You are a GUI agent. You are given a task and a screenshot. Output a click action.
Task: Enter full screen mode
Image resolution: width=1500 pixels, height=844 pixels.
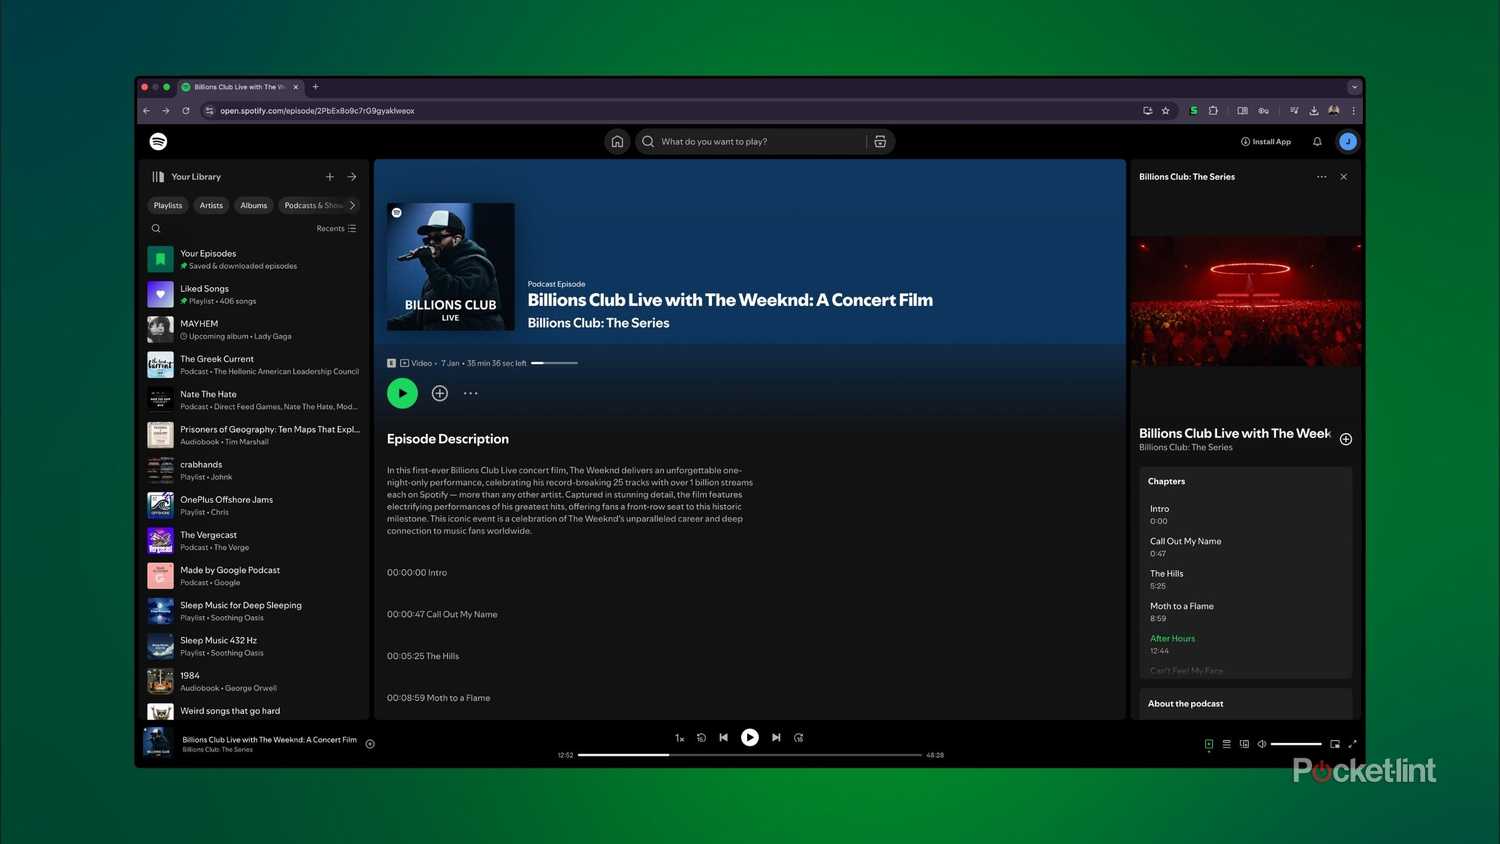click(x=1353, y=744)
